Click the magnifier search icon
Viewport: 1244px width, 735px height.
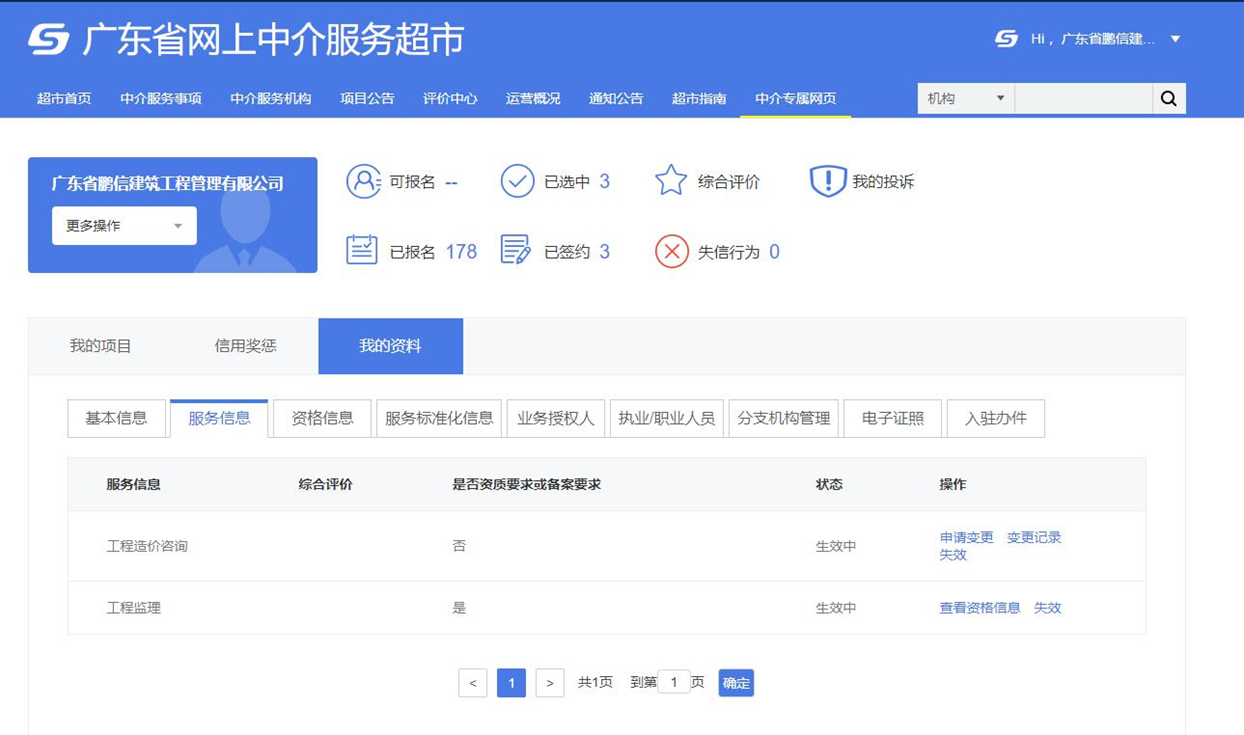pyautogui.click(x=1169, y=98)
